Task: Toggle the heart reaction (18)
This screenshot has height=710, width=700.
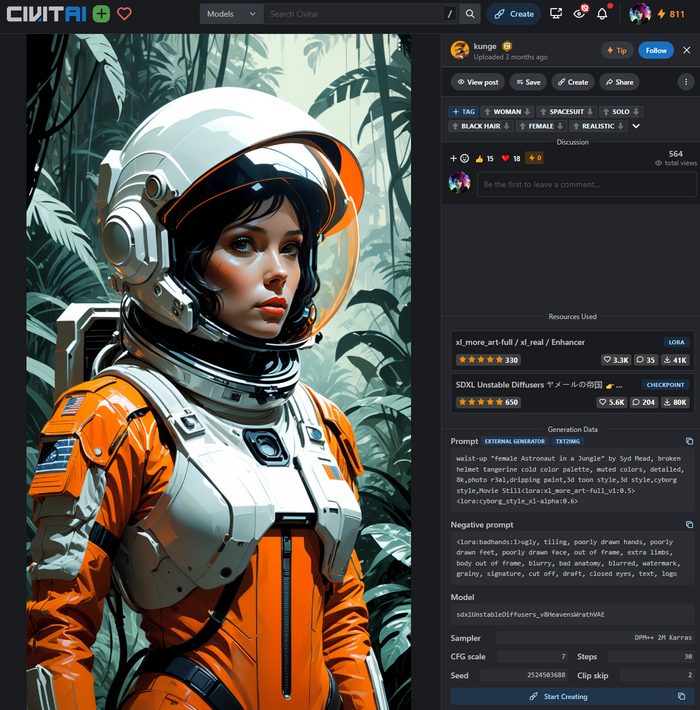Action: [511, 158]
